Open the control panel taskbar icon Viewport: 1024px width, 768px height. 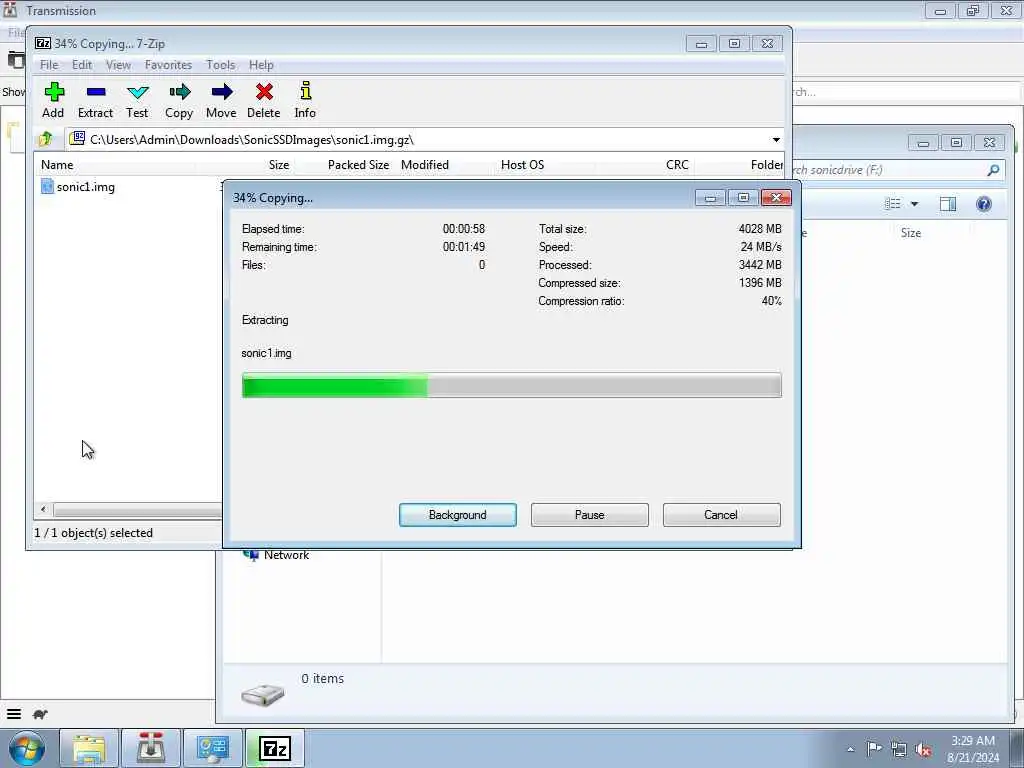point(213,748)
